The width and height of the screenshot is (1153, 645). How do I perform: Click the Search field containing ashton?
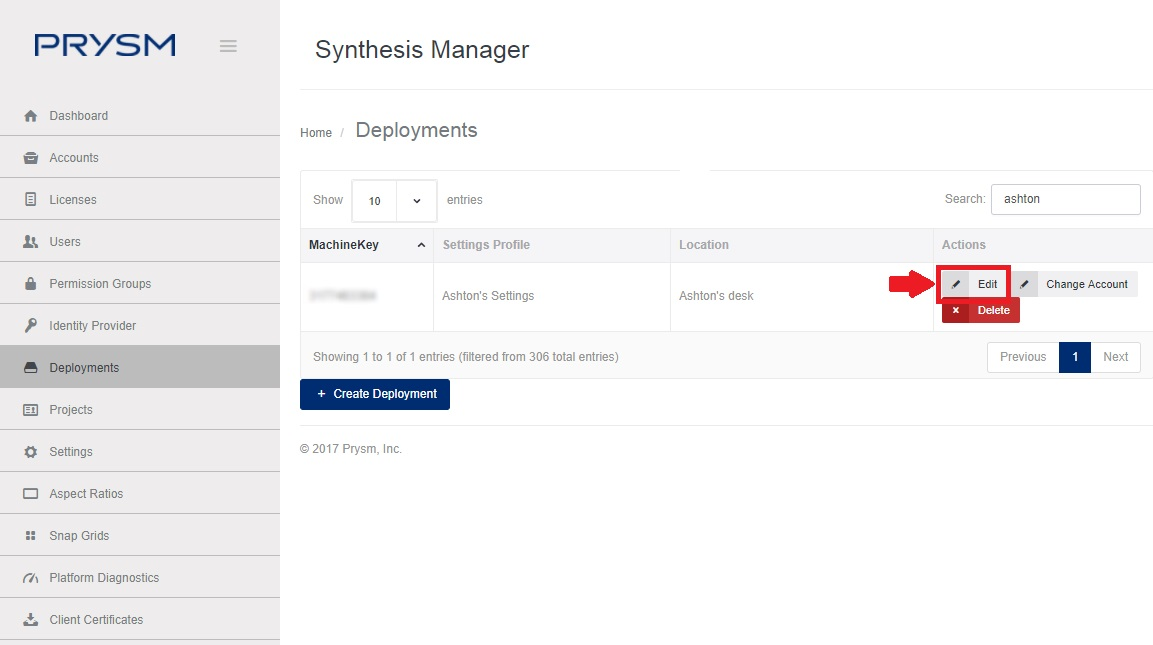click(1065, 199)
